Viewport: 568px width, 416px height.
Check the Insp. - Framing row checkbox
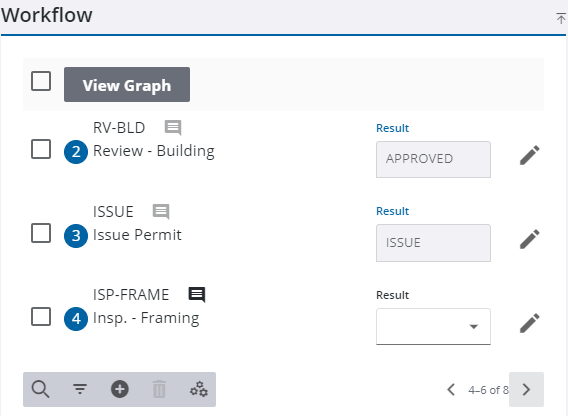41,316
